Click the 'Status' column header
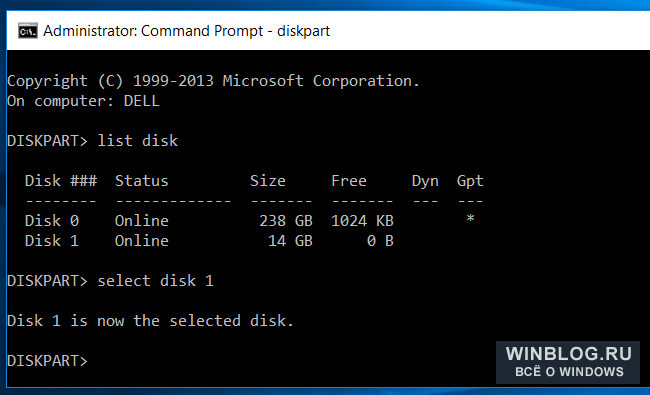This screenshot has width=650, height=395. (x=142, y=181)
